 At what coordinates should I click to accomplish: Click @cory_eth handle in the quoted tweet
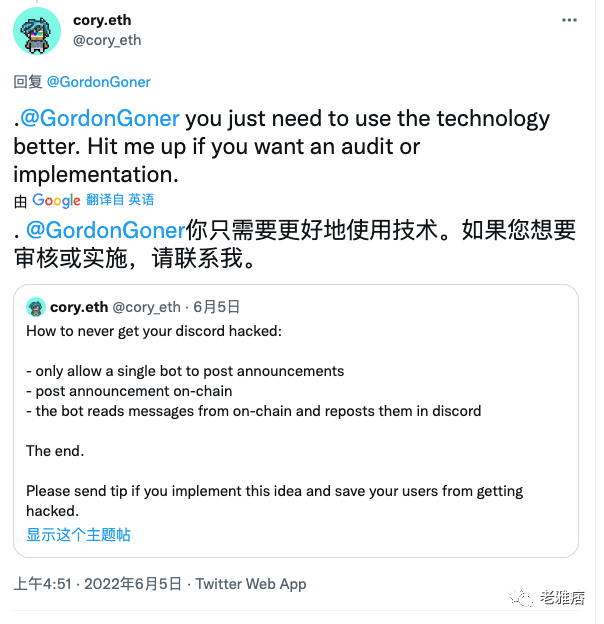point(146,307)
